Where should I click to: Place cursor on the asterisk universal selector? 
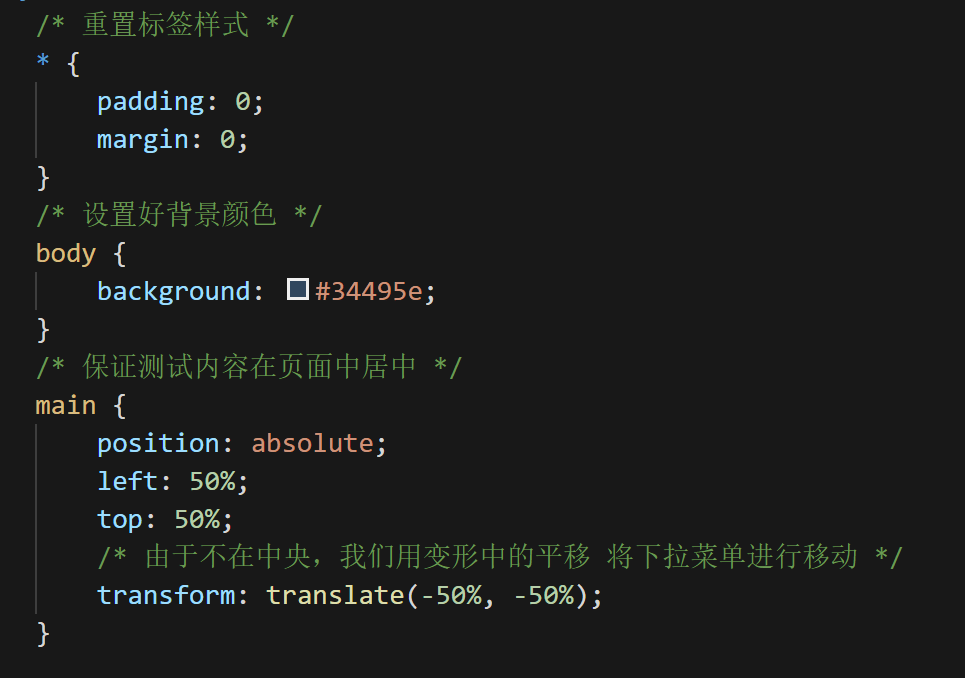42,63
